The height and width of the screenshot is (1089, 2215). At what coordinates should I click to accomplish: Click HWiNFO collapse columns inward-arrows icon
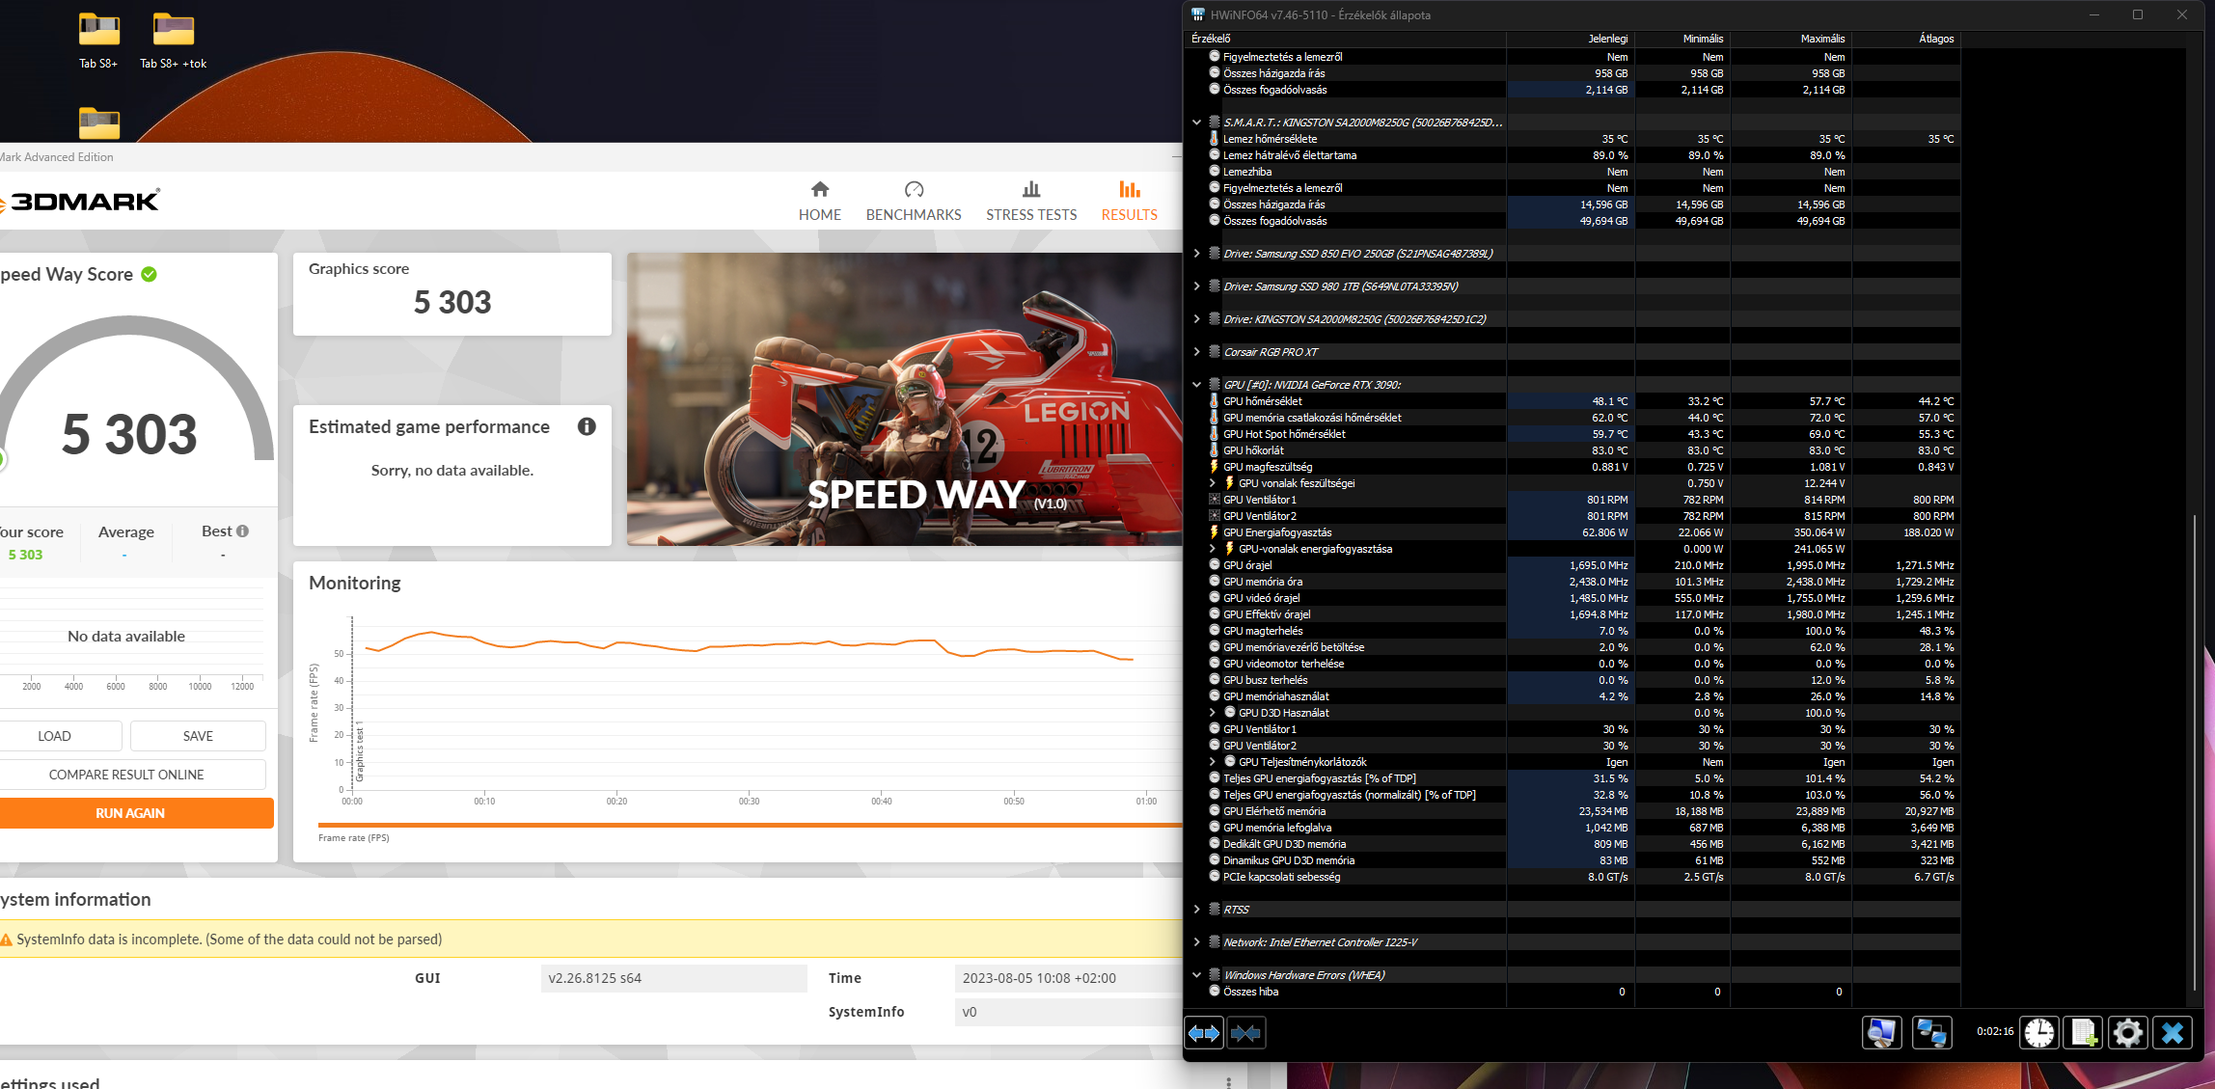coord(1246,1033)
